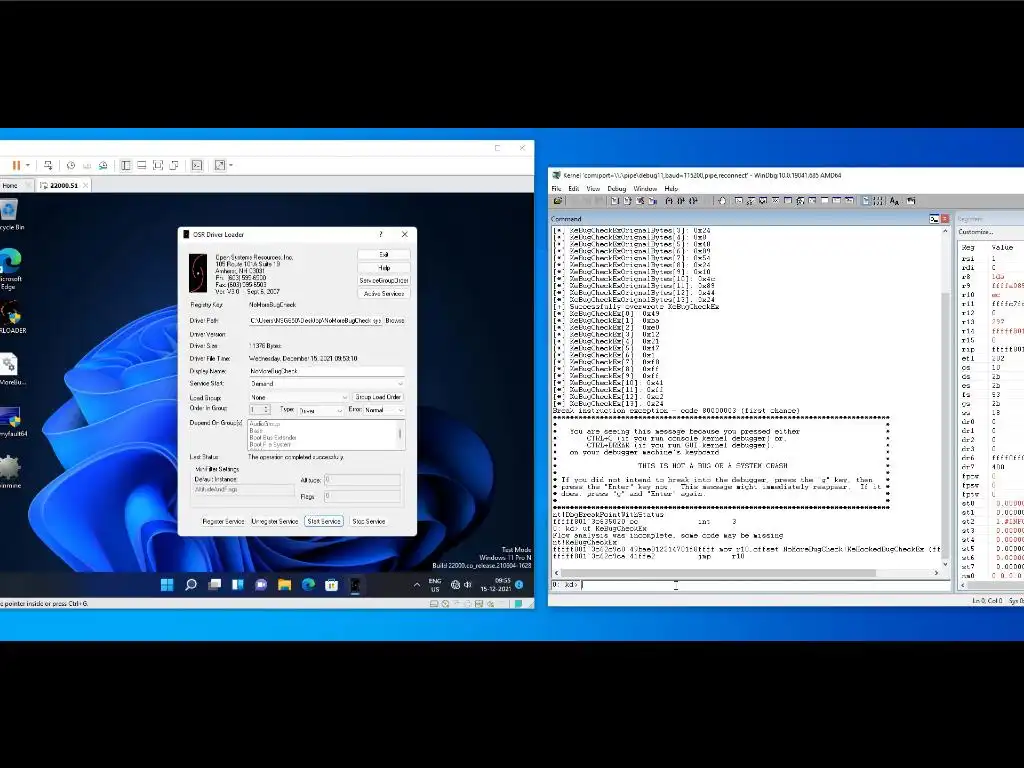The image size is (1024, 768).
Task: Open the File menu in WinDbg
Action: (556, 189)
